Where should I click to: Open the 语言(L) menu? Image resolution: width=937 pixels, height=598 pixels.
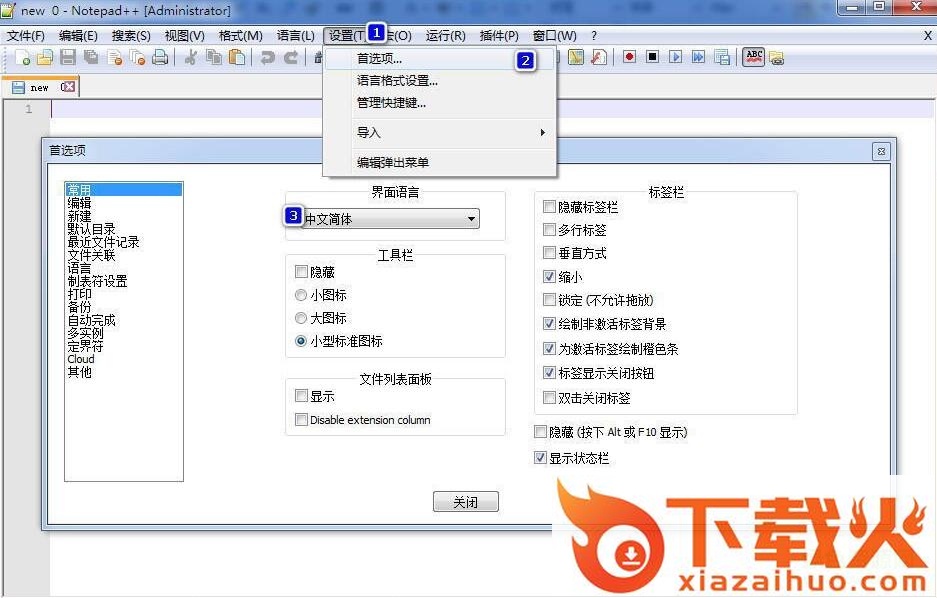click(x=296, y=36)
